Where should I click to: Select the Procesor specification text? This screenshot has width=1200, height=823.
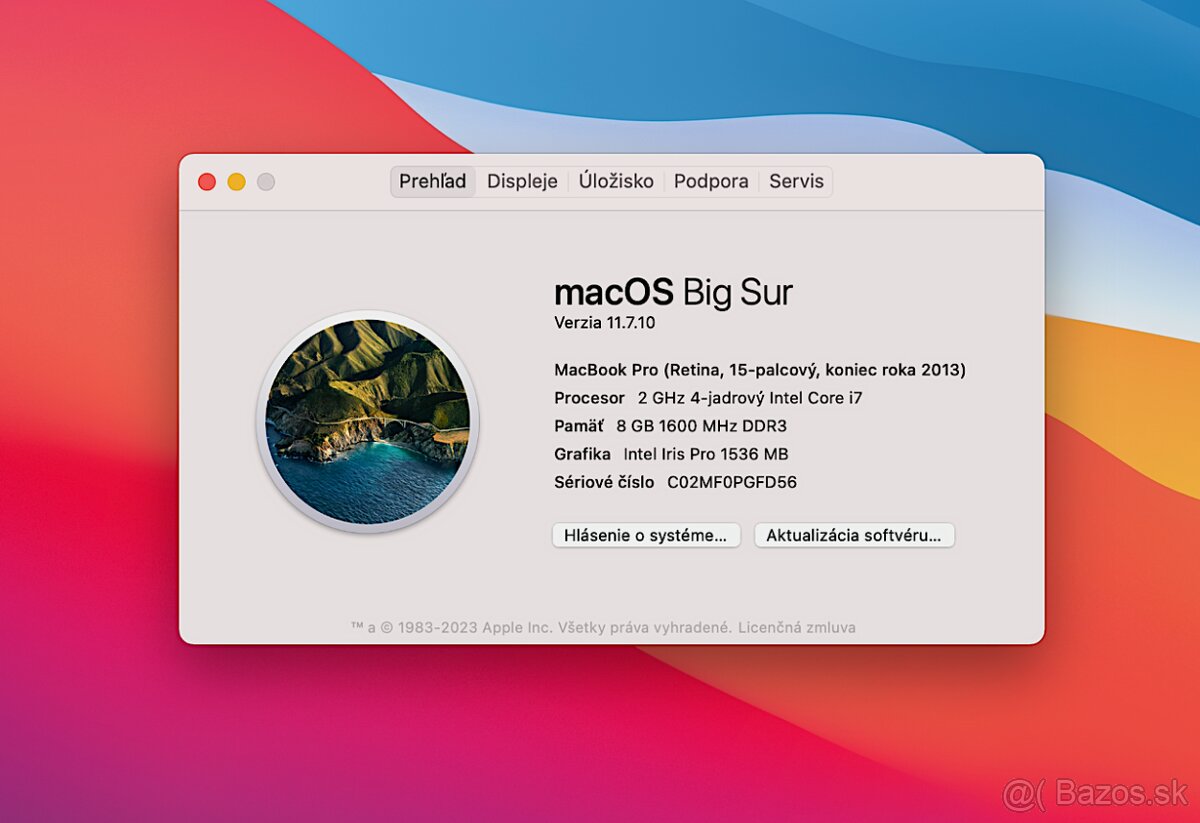tap(708, 397)
